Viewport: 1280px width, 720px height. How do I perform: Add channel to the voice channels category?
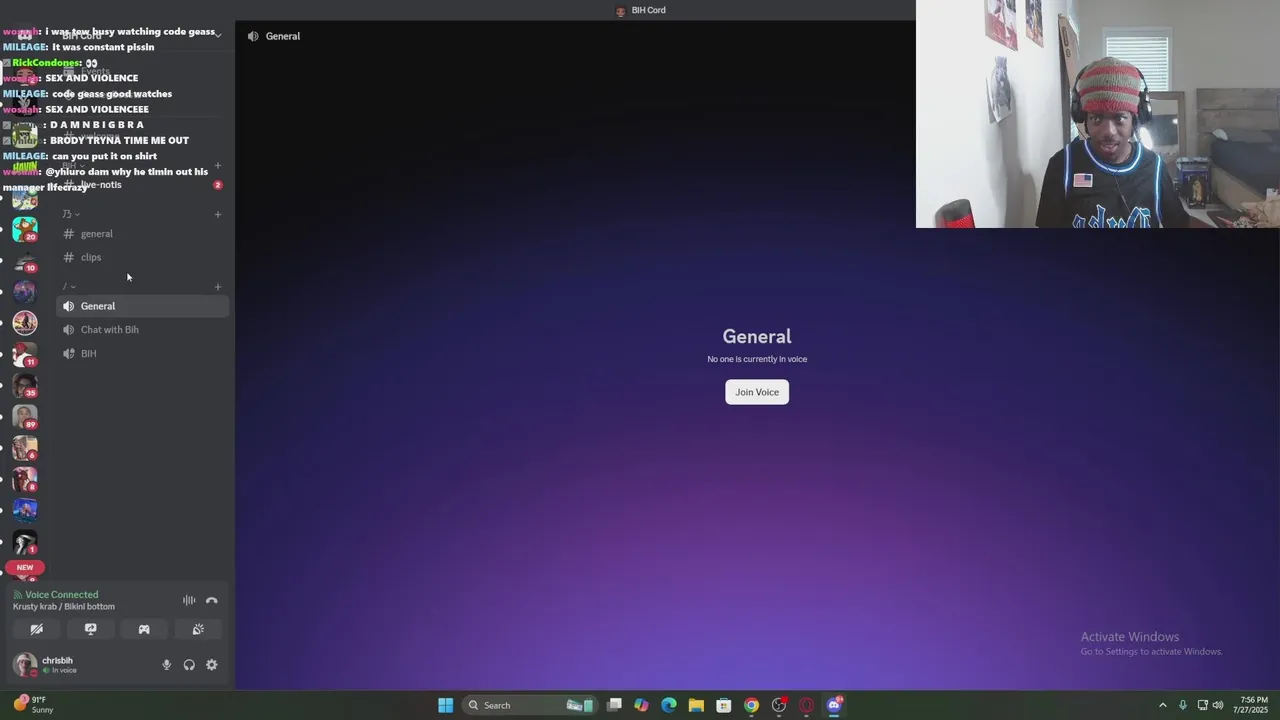[x=218, y=287]
